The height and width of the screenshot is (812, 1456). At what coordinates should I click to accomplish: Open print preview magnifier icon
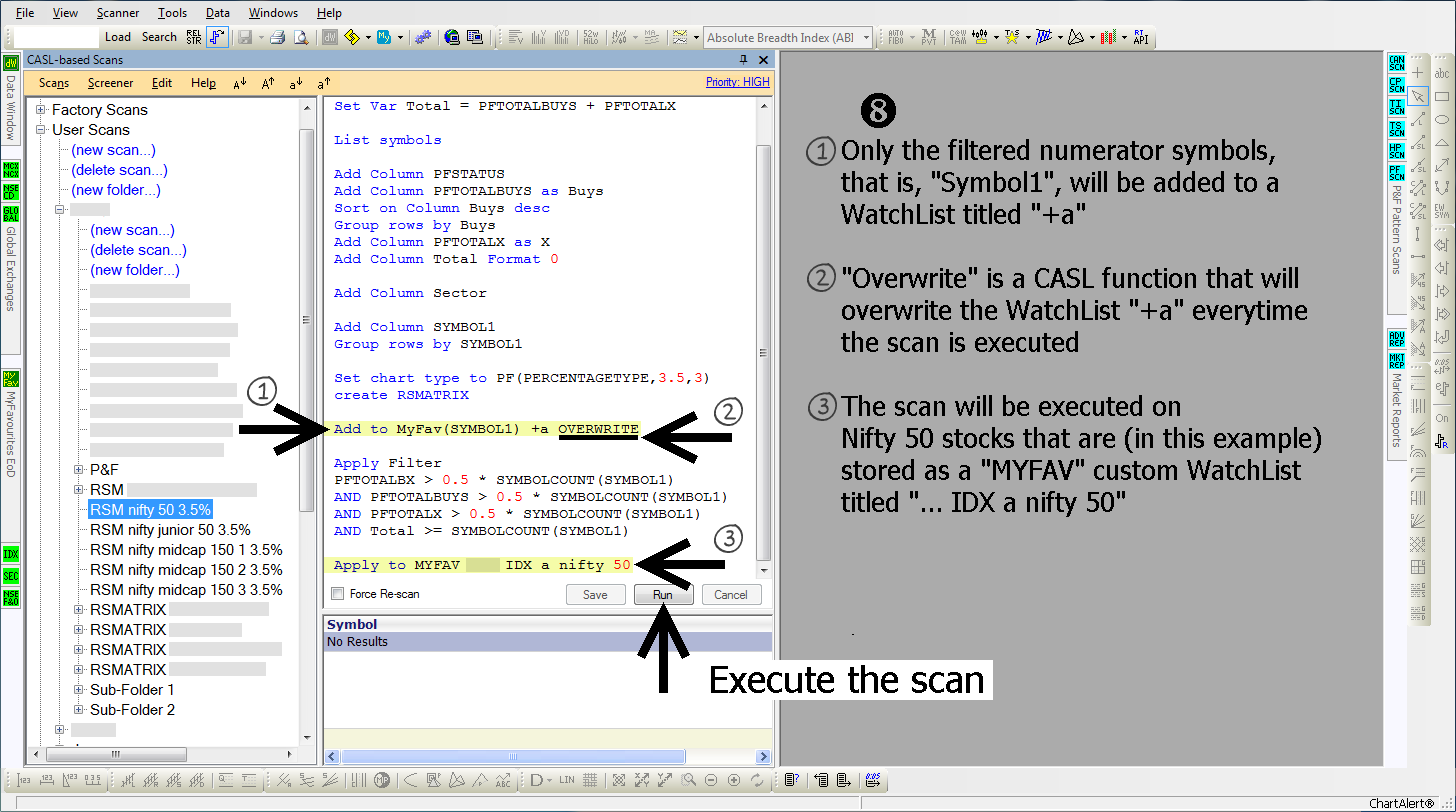301,37
